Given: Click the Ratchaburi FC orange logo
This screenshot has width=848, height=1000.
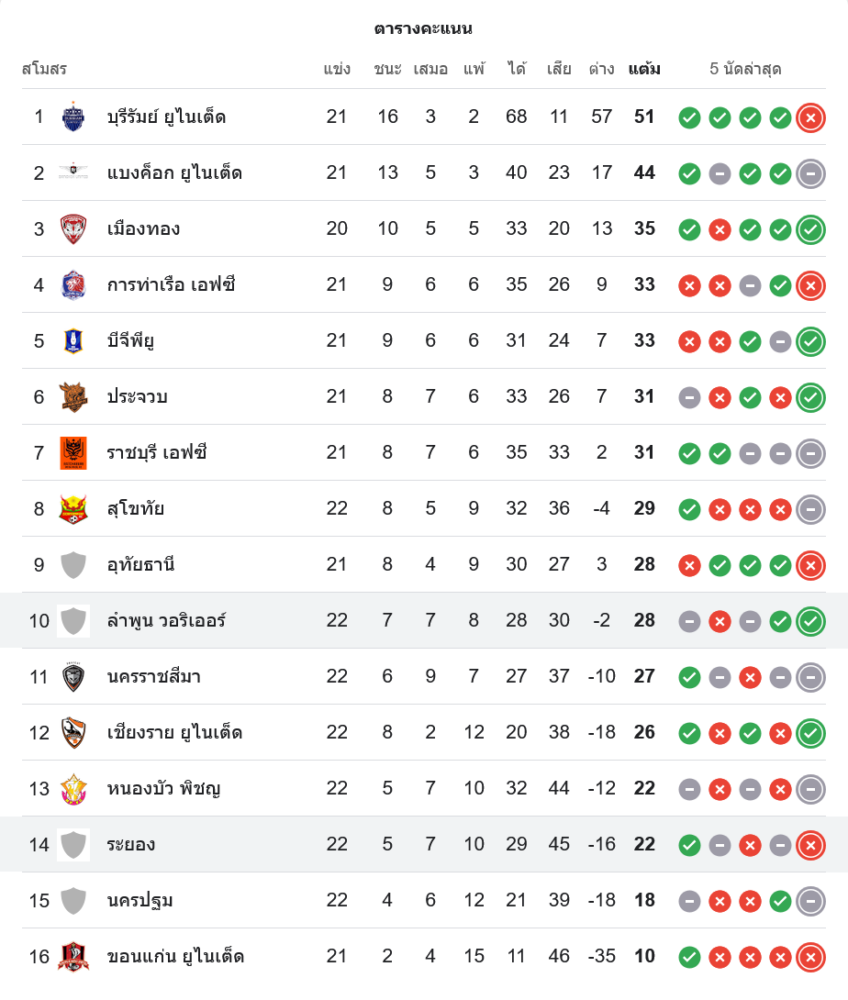Looking at the screenshot, I should [74, 453].
